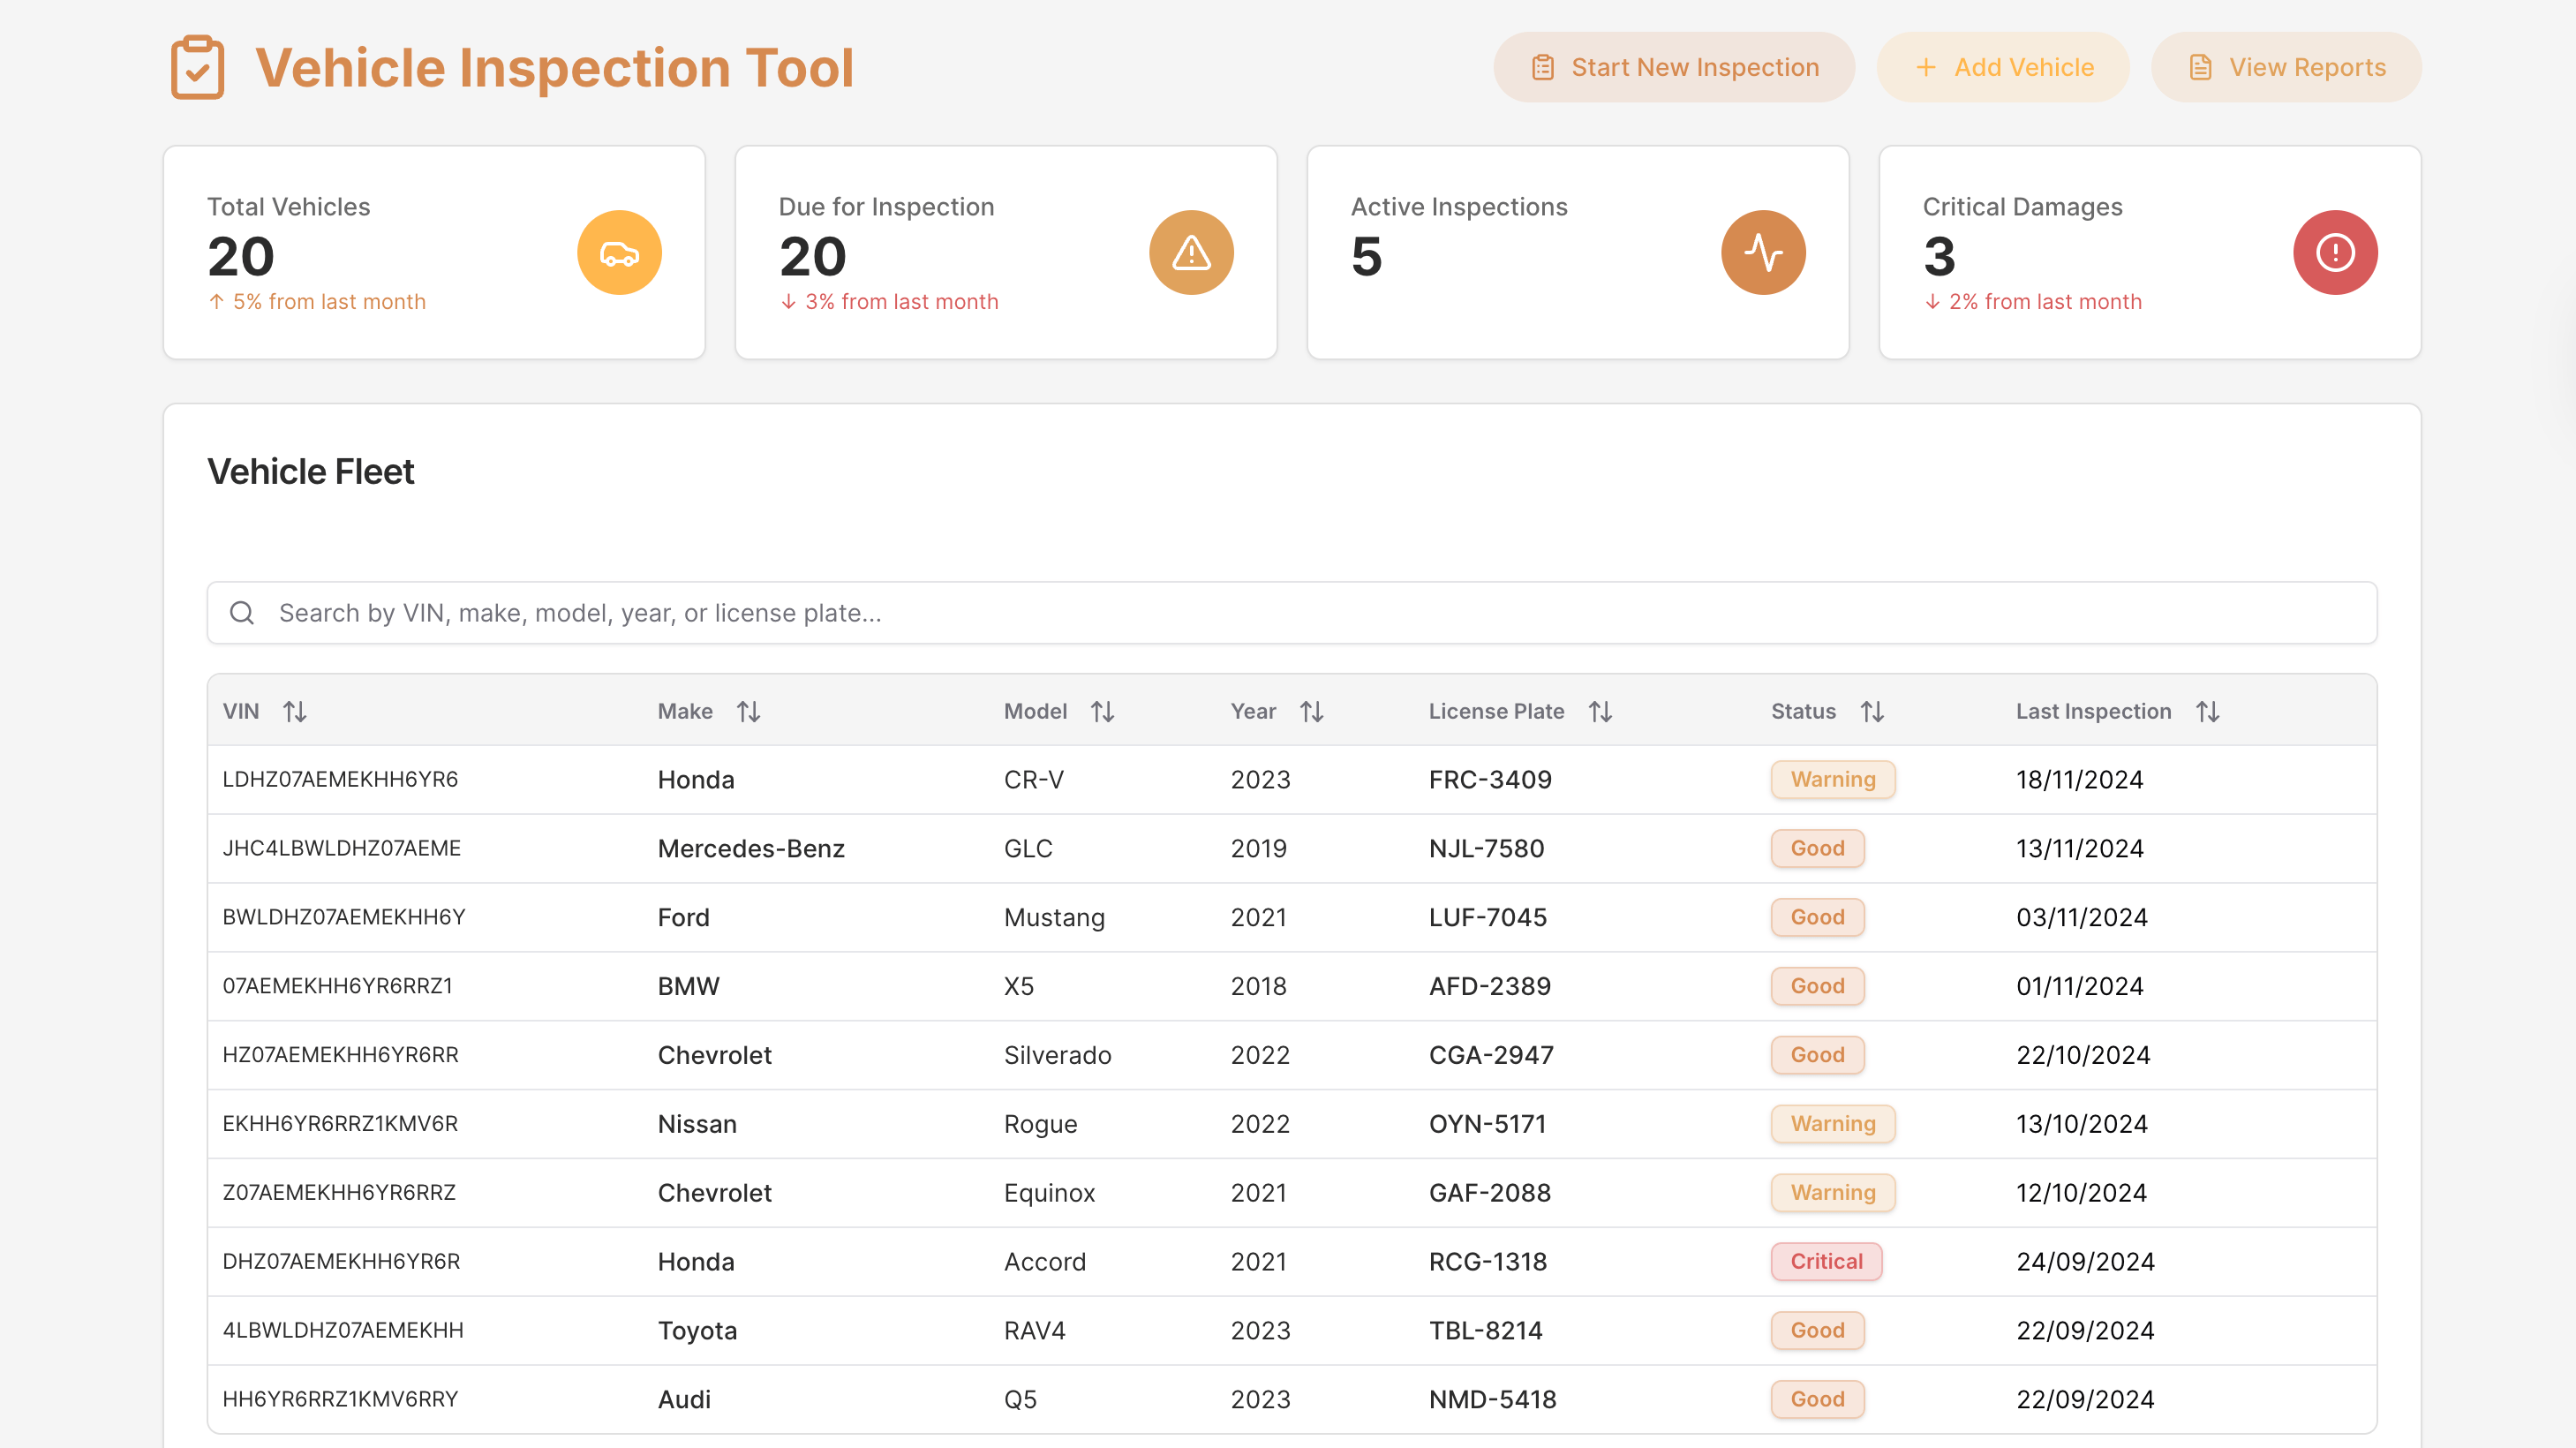Sort table by Model column arrows
Image resolution: width=2576 pixels, height=1448 pixels.
1102,711
